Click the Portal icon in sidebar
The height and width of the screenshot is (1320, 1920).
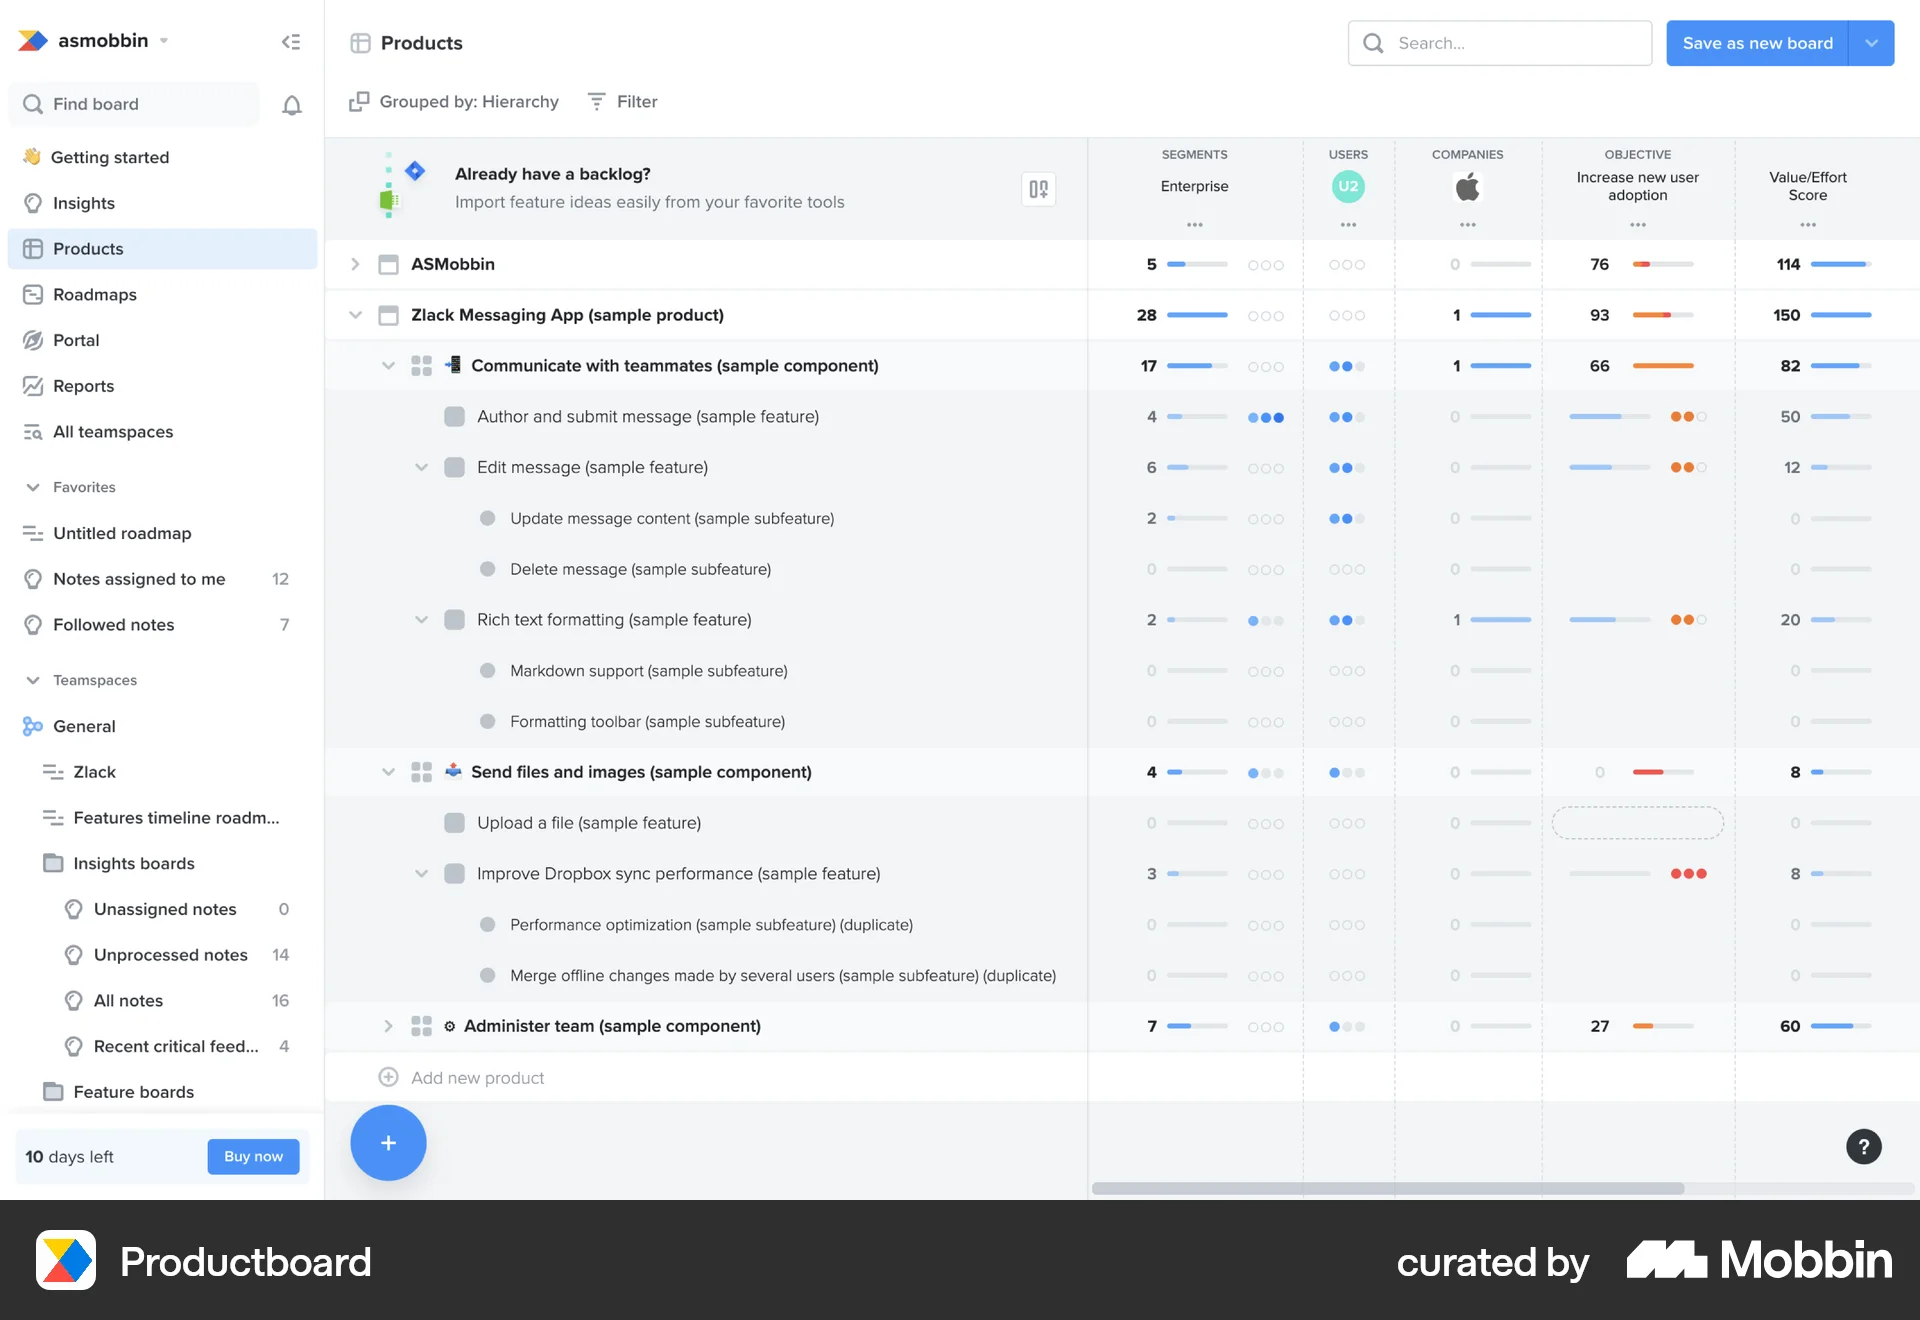[33, 340]
